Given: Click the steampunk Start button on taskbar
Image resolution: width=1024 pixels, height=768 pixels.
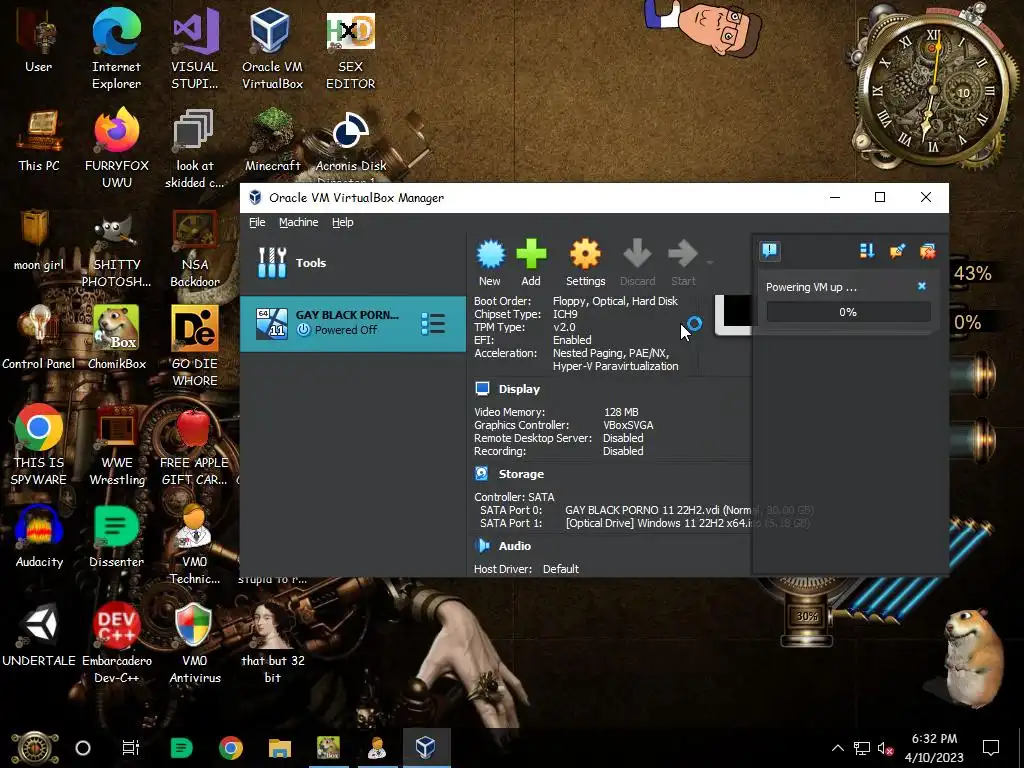Looking at the screenshot, I should (35, 748).
